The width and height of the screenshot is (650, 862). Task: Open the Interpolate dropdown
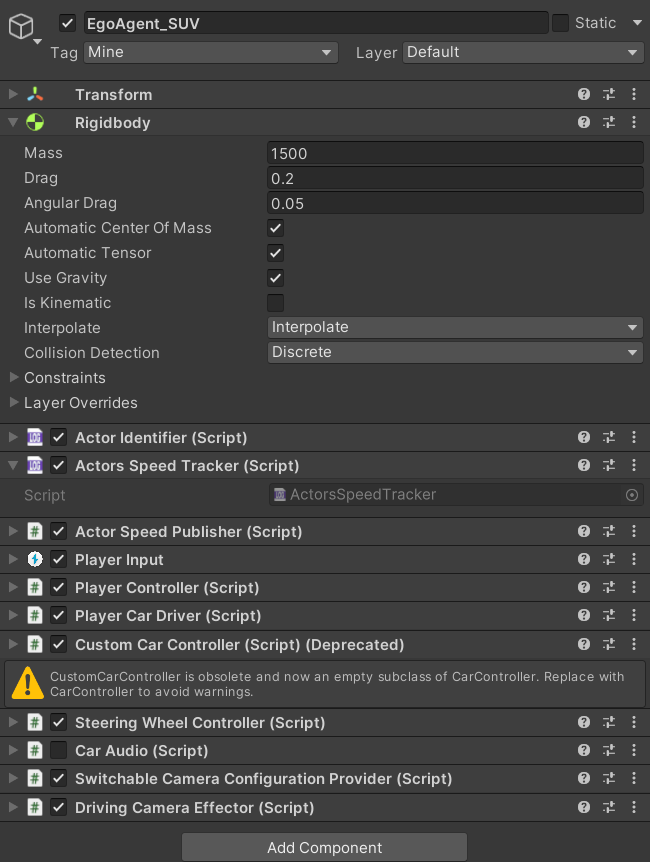coord(455,327)
